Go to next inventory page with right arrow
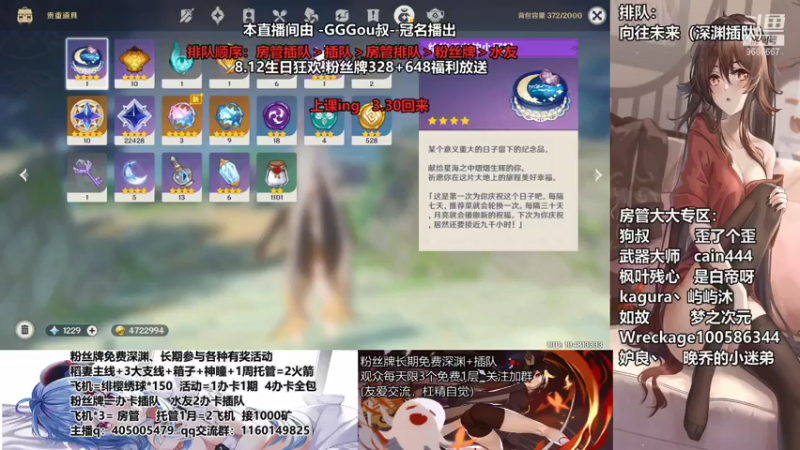 [x=598, y=175]
